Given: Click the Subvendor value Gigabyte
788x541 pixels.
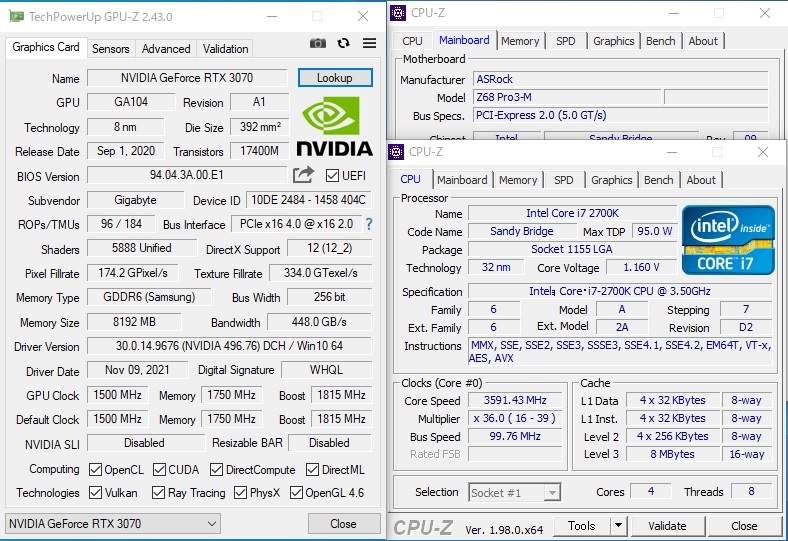Looking at the screenshot, I should click(x=135, y=200).
